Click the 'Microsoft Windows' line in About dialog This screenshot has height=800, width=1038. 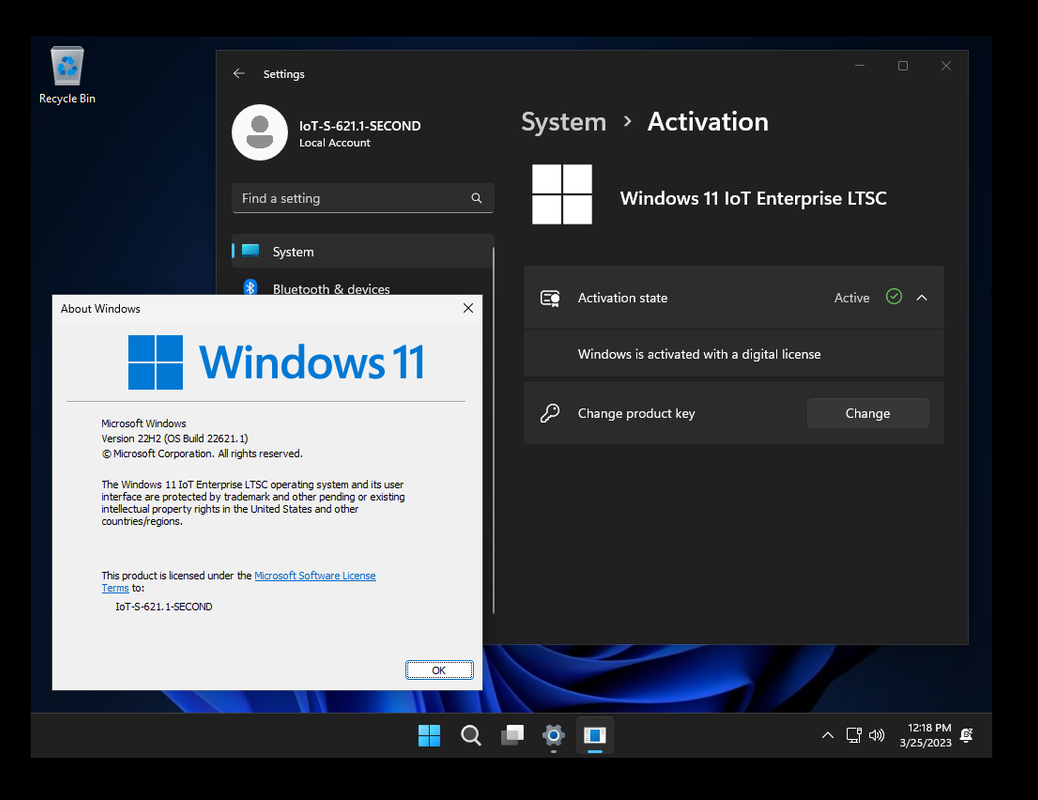click(x=144, y=423)
